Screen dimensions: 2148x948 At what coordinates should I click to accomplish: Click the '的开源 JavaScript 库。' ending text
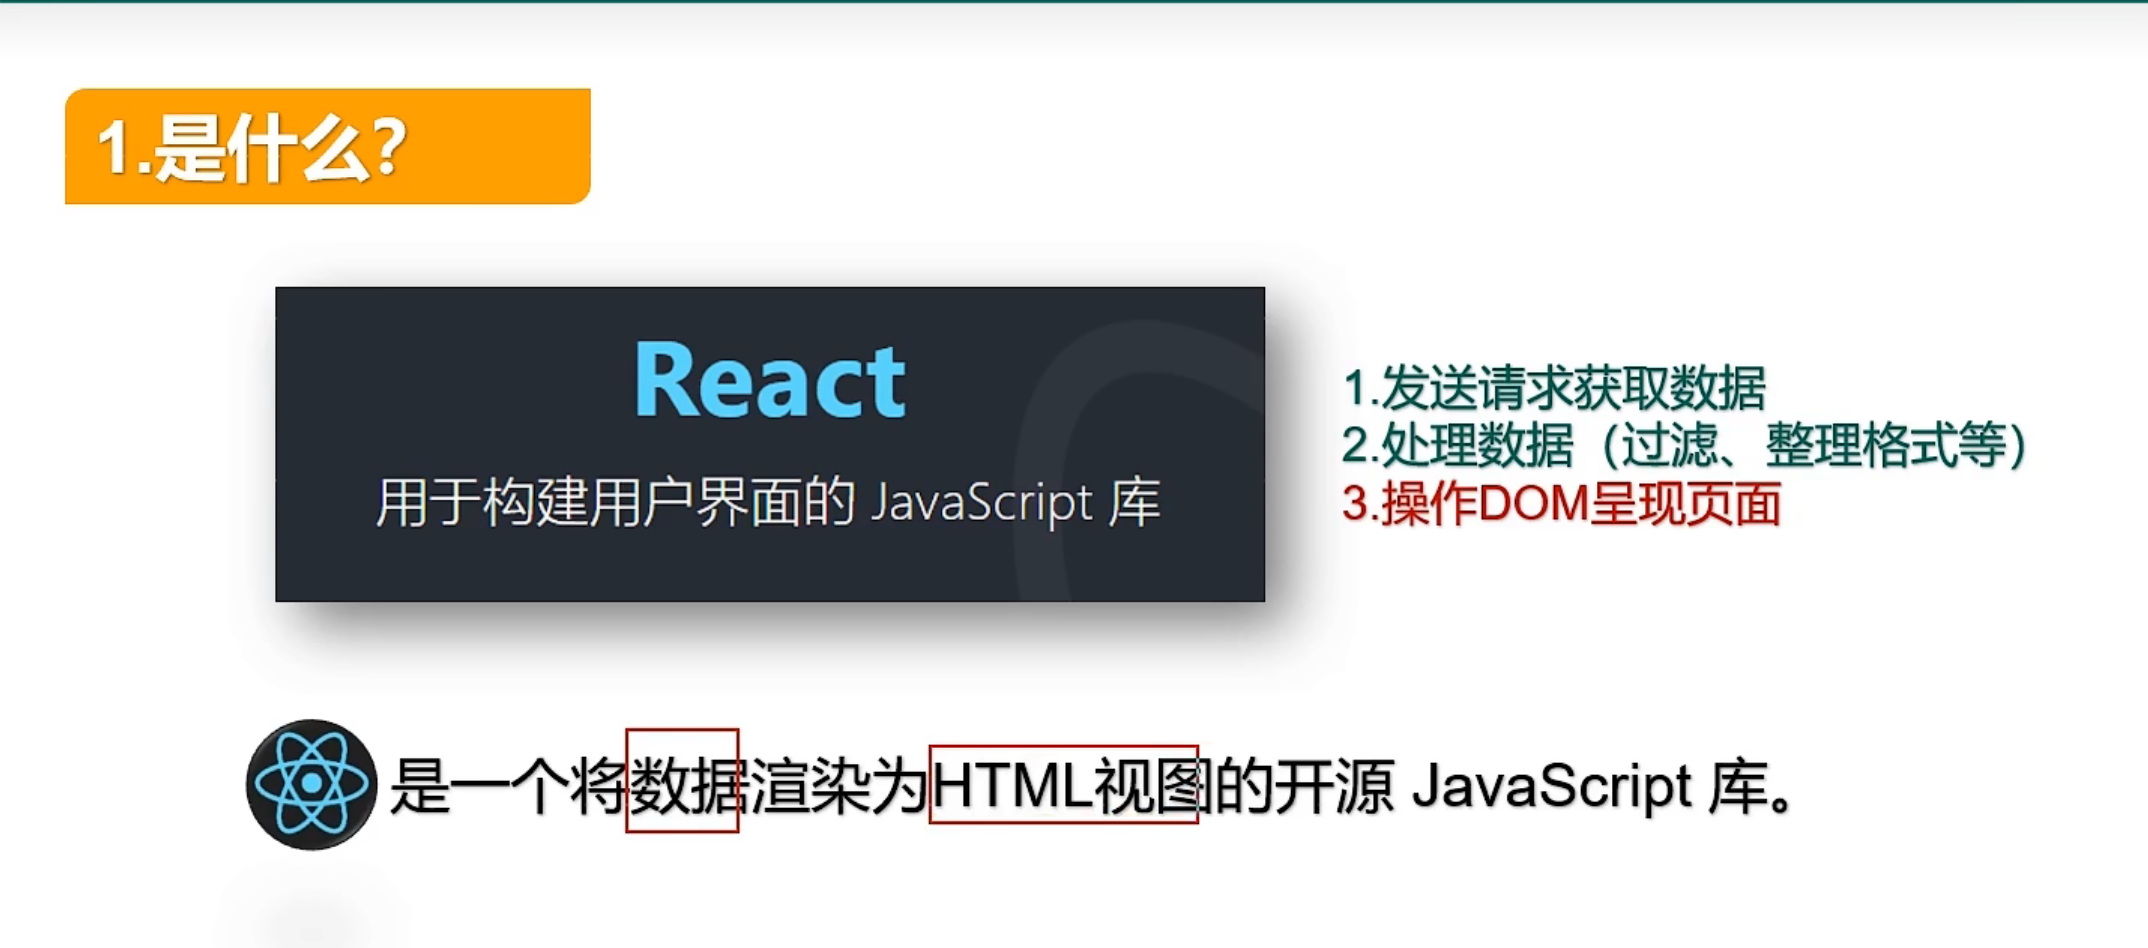[x=1506, y=786]
